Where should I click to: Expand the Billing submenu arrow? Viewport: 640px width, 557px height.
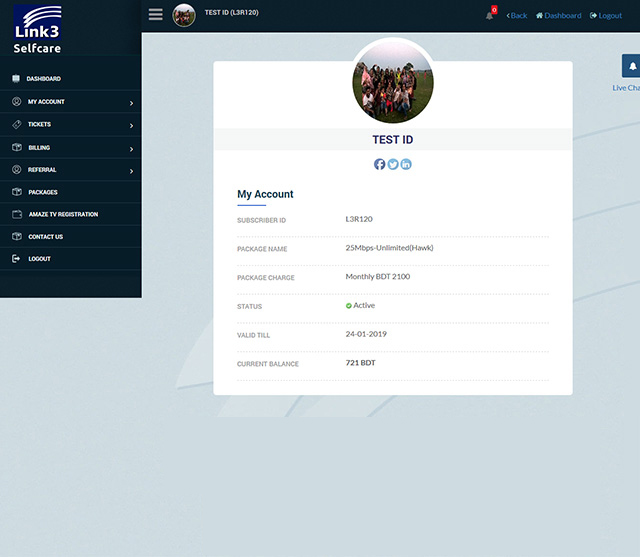point(131,148)
